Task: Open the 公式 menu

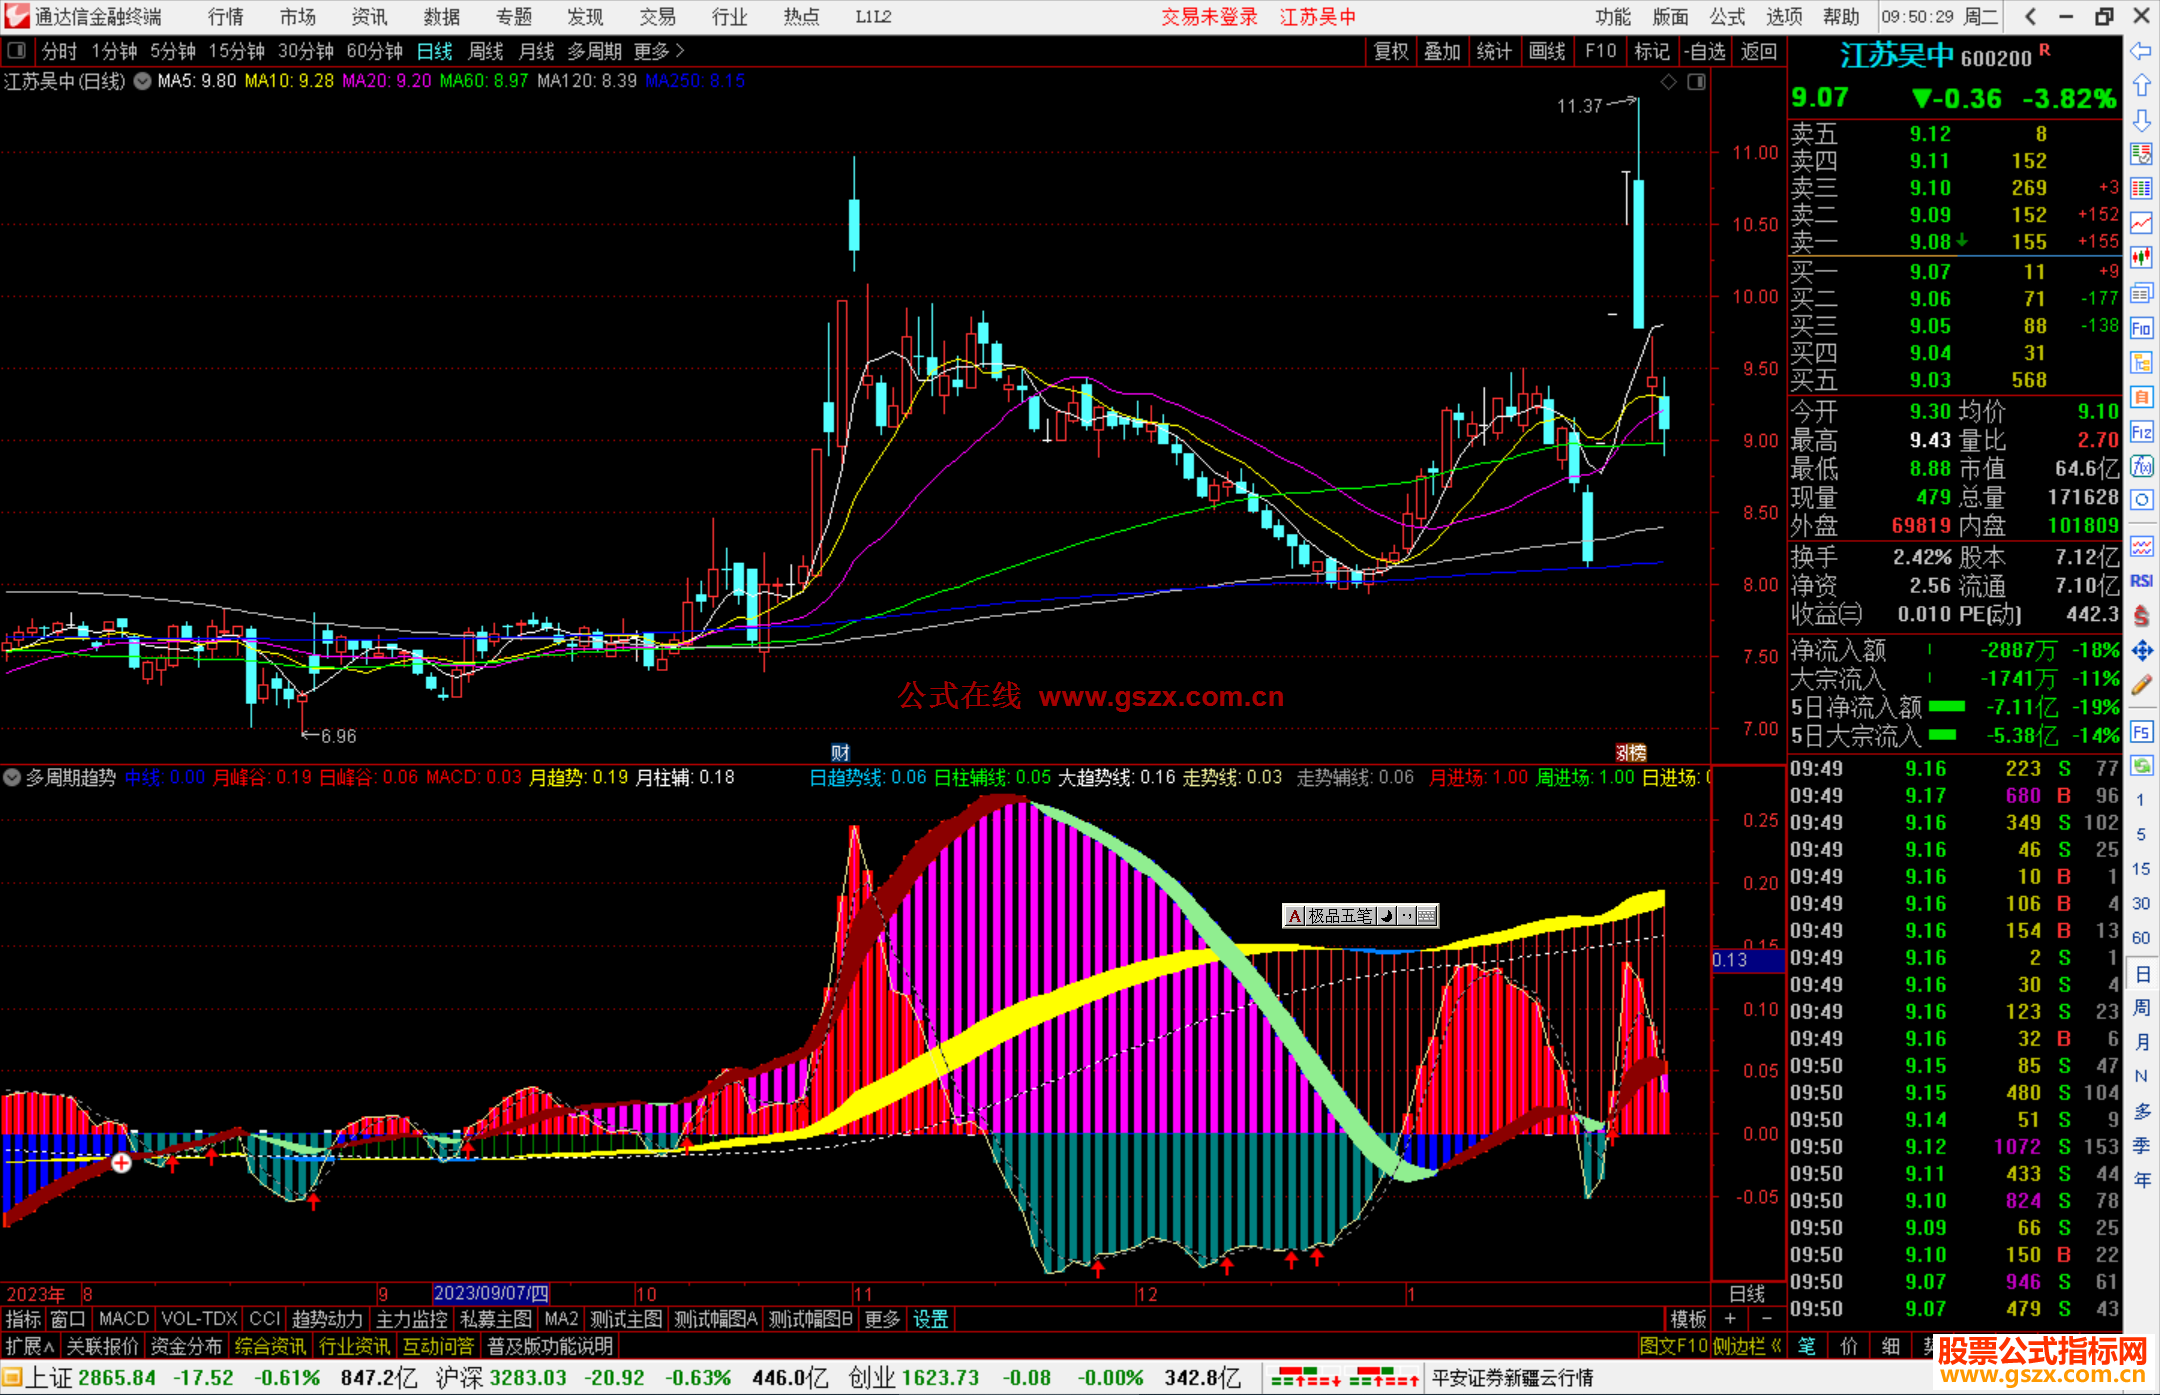Action: pyautogui.click(x=1726, y=17)
